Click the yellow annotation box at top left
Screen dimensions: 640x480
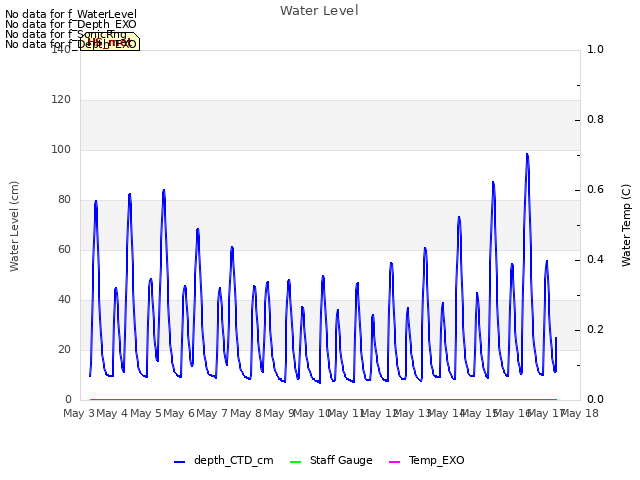[x=109, y=42]
